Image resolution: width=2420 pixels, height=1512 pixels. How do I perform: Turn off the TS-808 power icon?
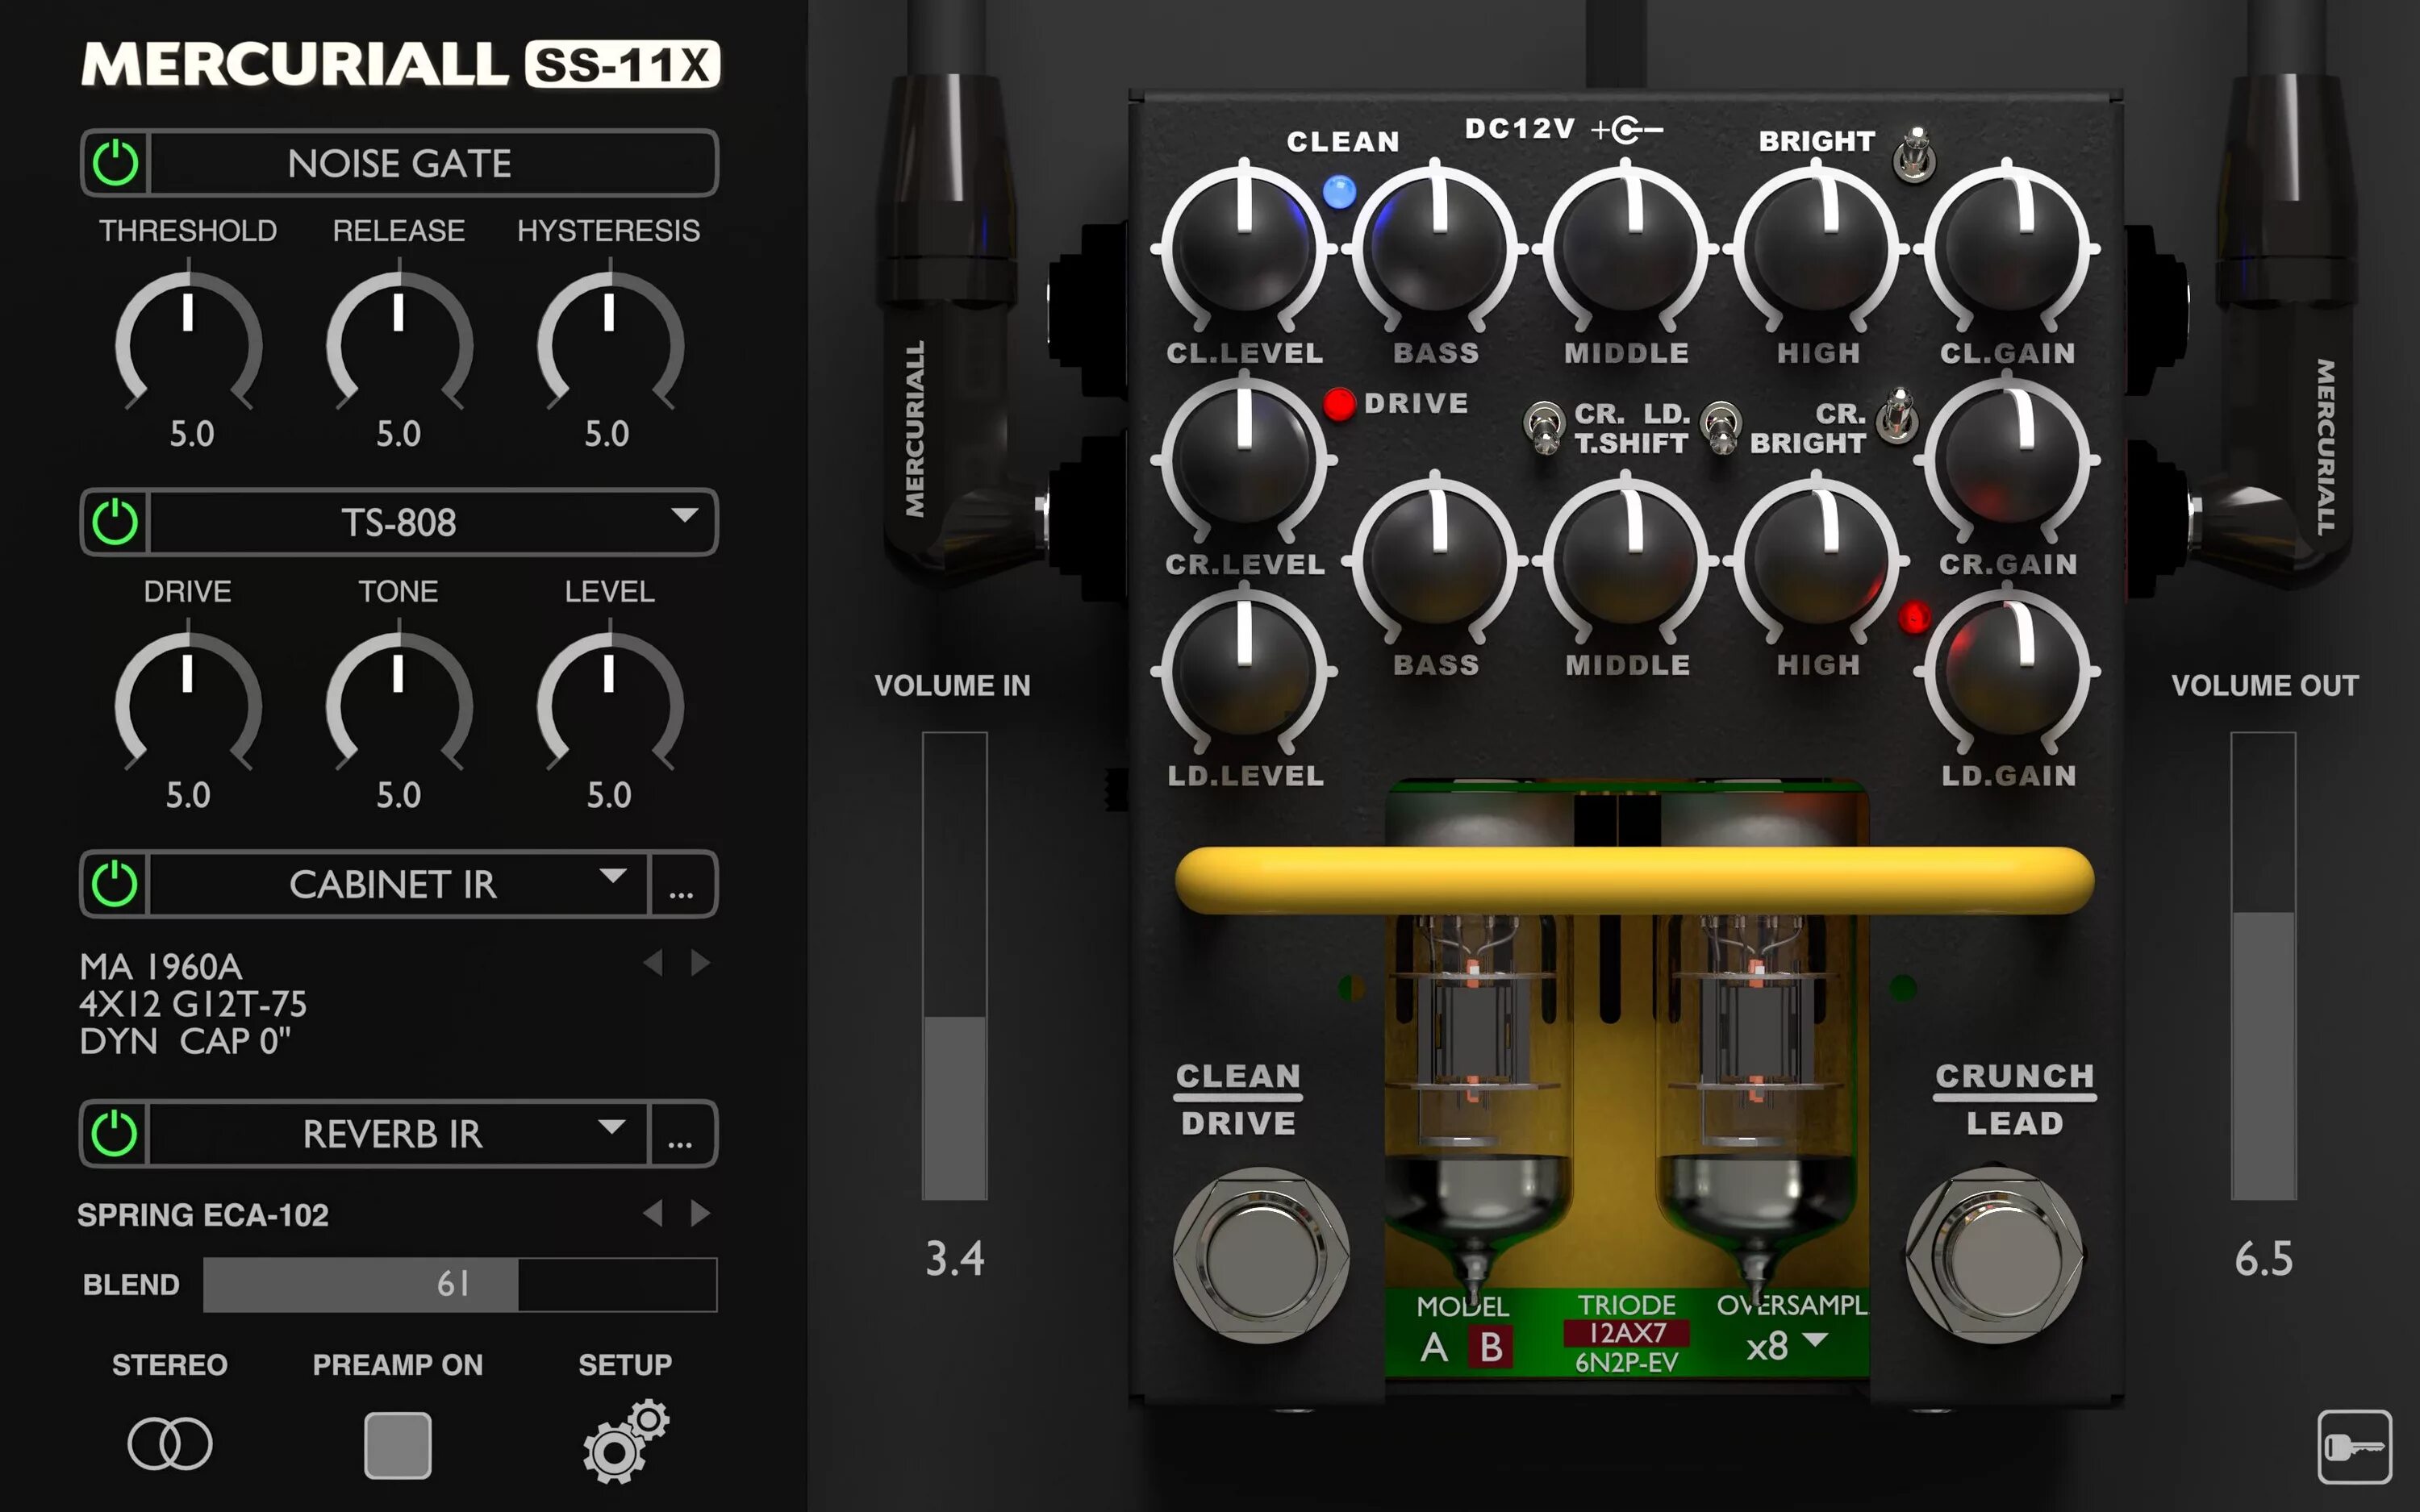[115, 522]
